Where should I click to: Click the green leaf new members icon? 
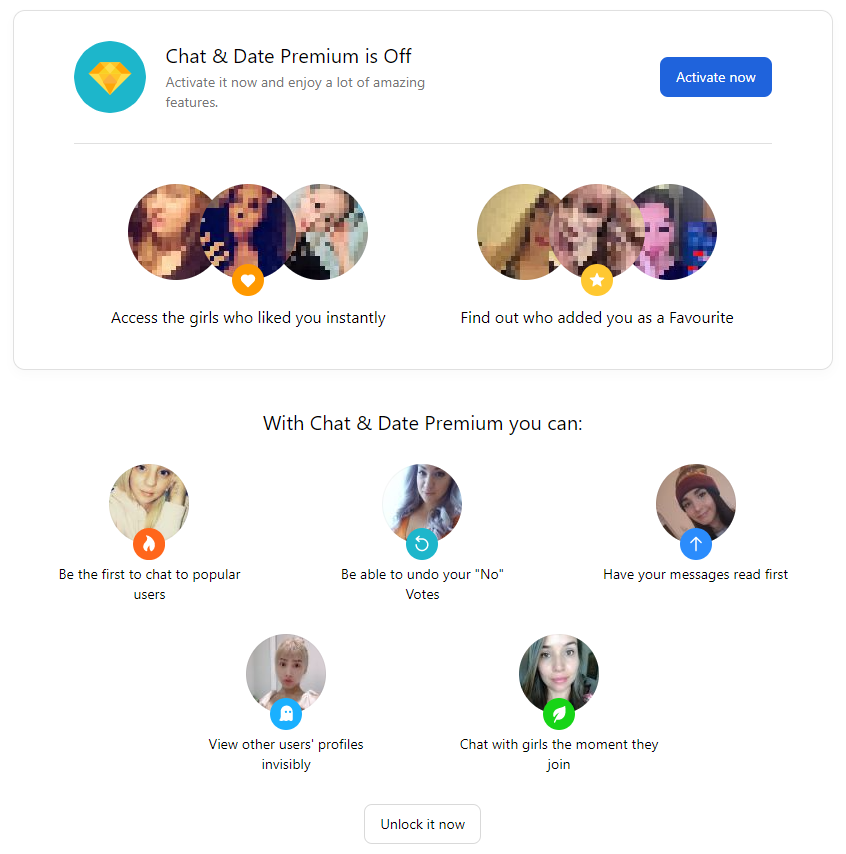[x=558, y=713]
